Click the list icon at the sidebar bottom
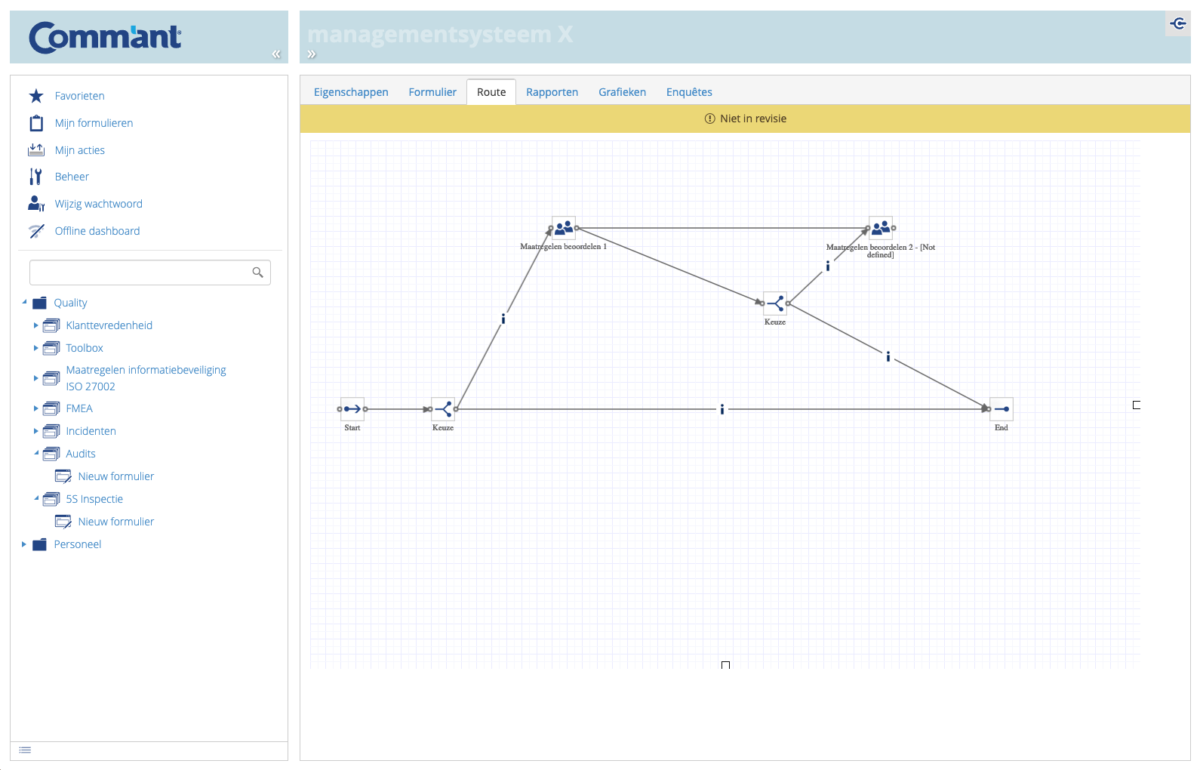Screen dimensions: 1200x770 pos(25,749)
